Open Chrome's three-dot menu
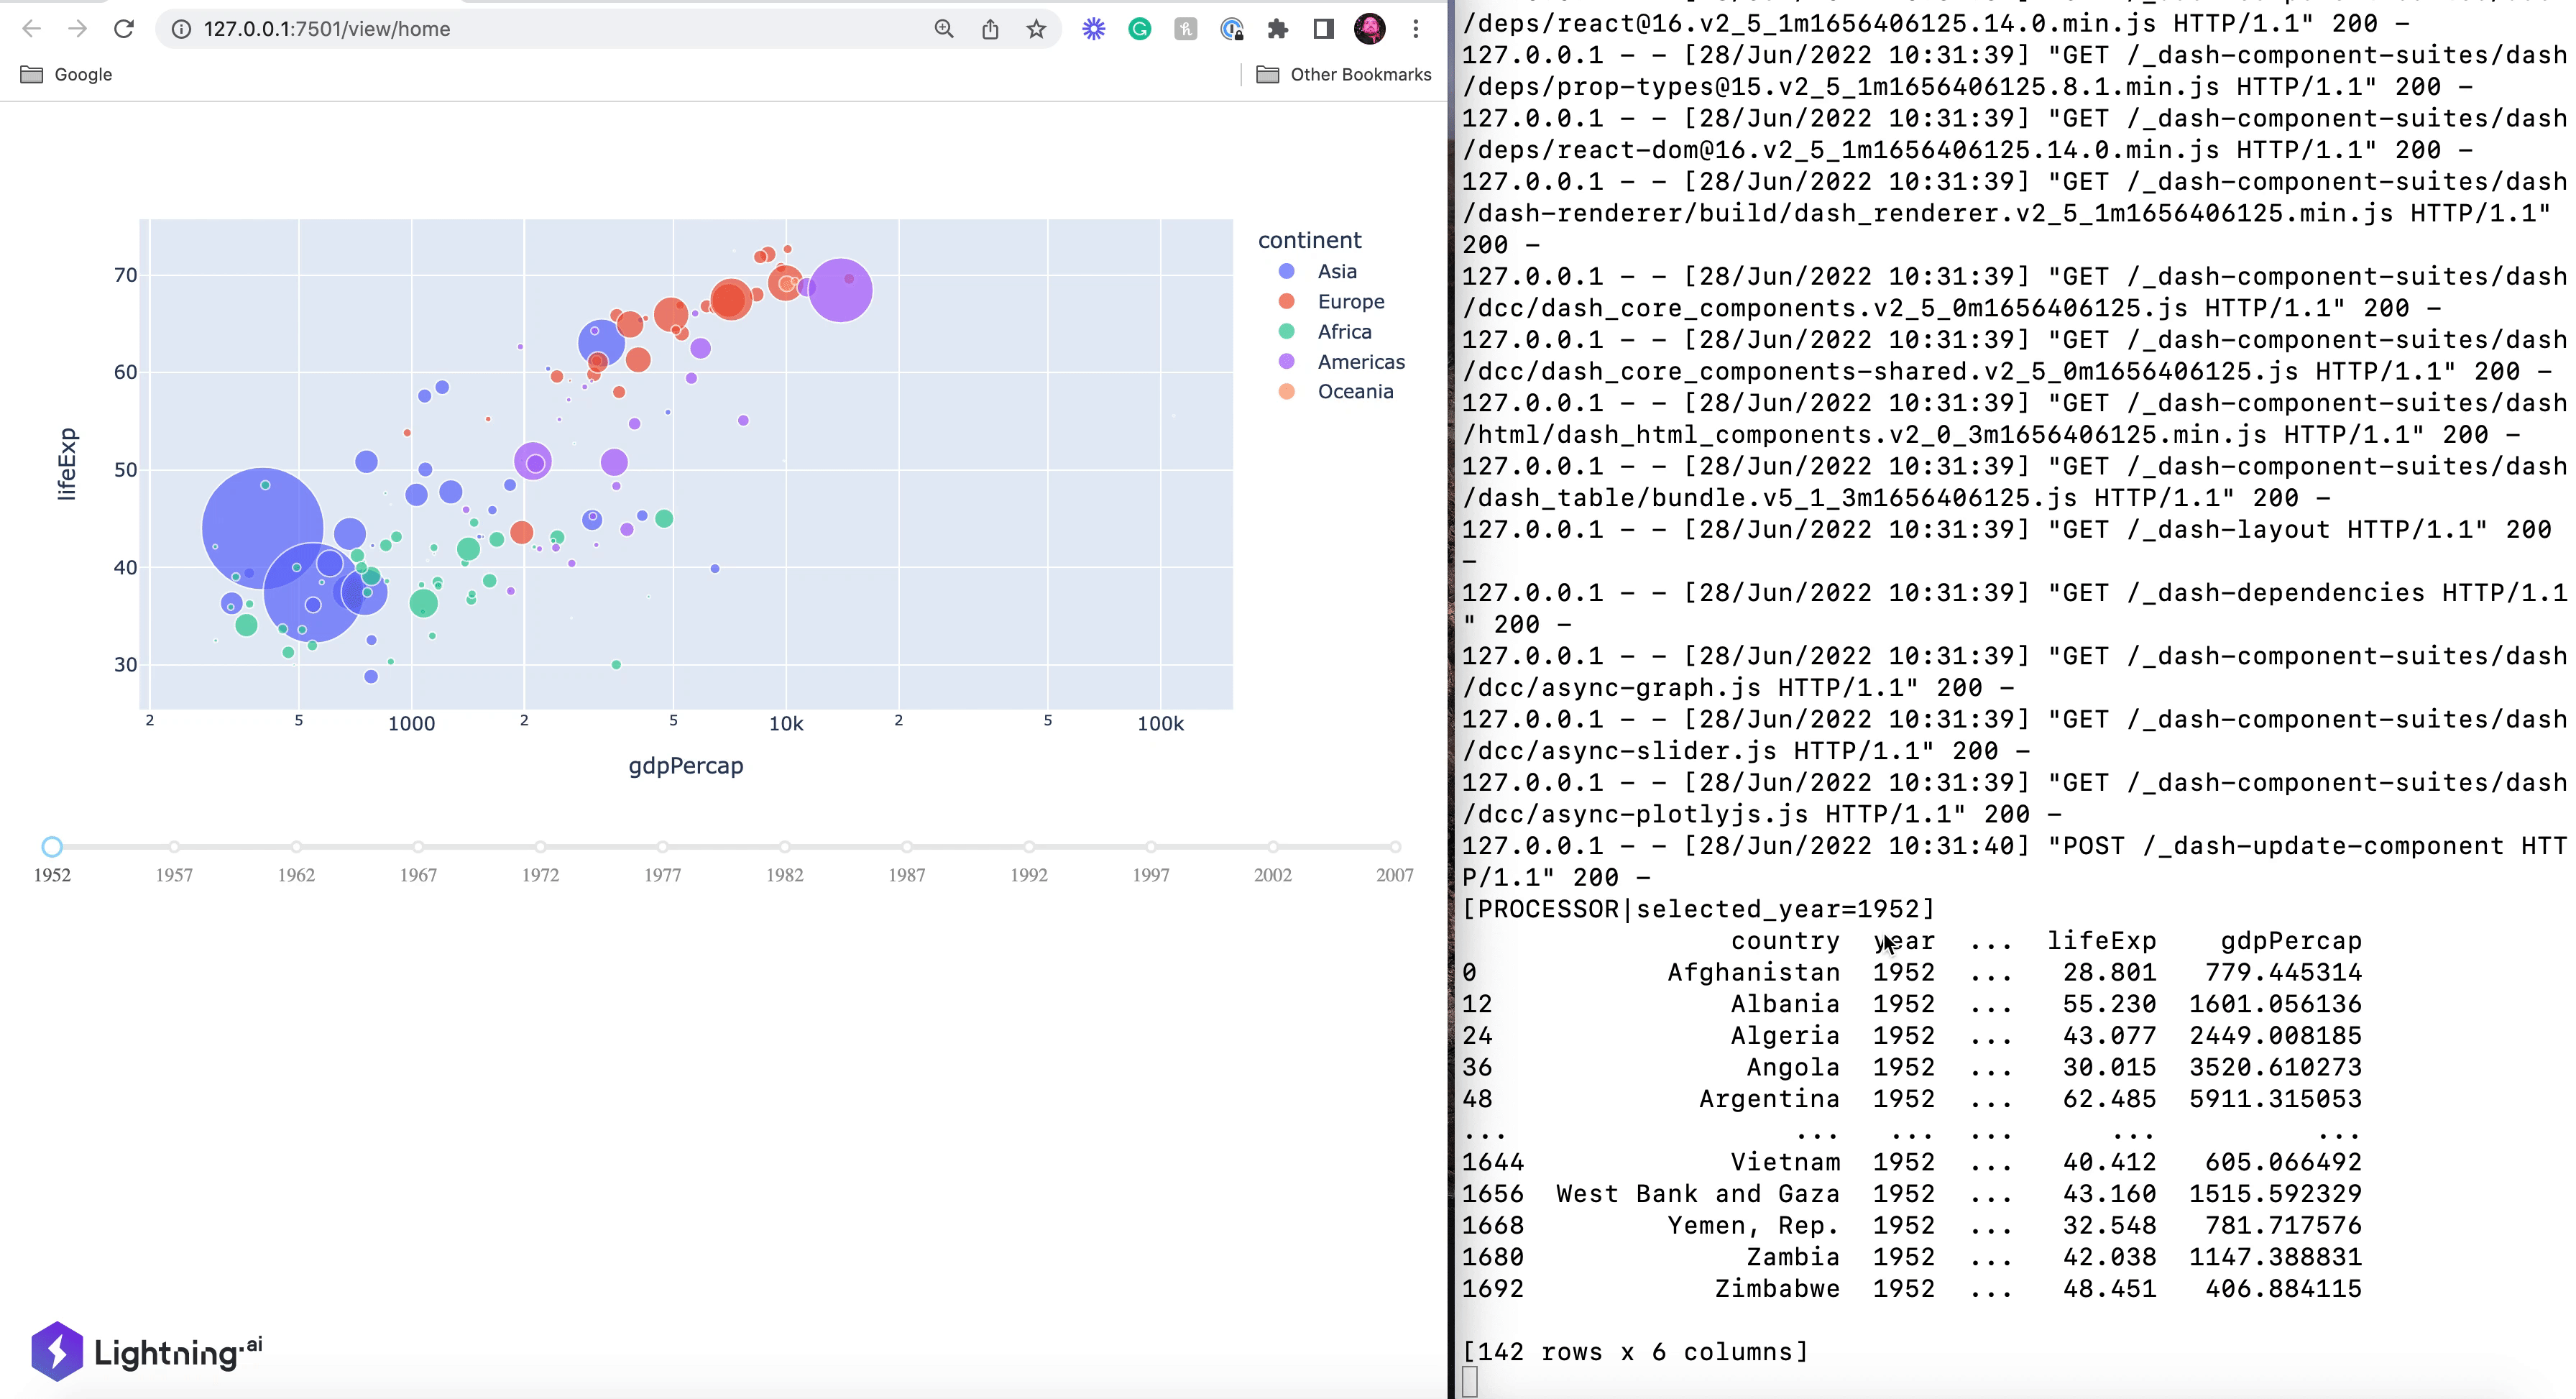 (x=1415, y=29)
